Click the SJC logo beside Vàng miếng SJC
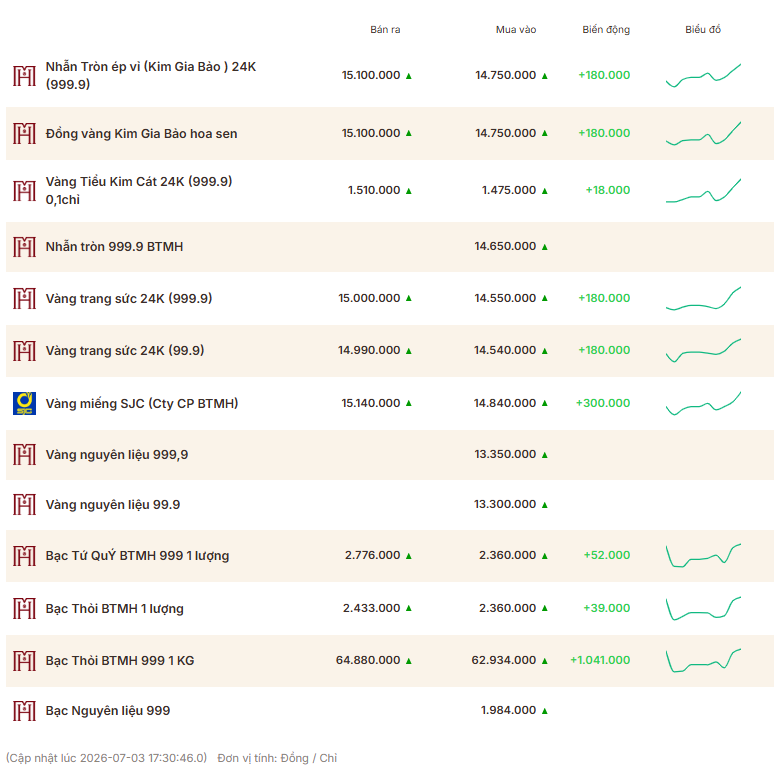The image size is (778, 775). [x=24, y=403]
